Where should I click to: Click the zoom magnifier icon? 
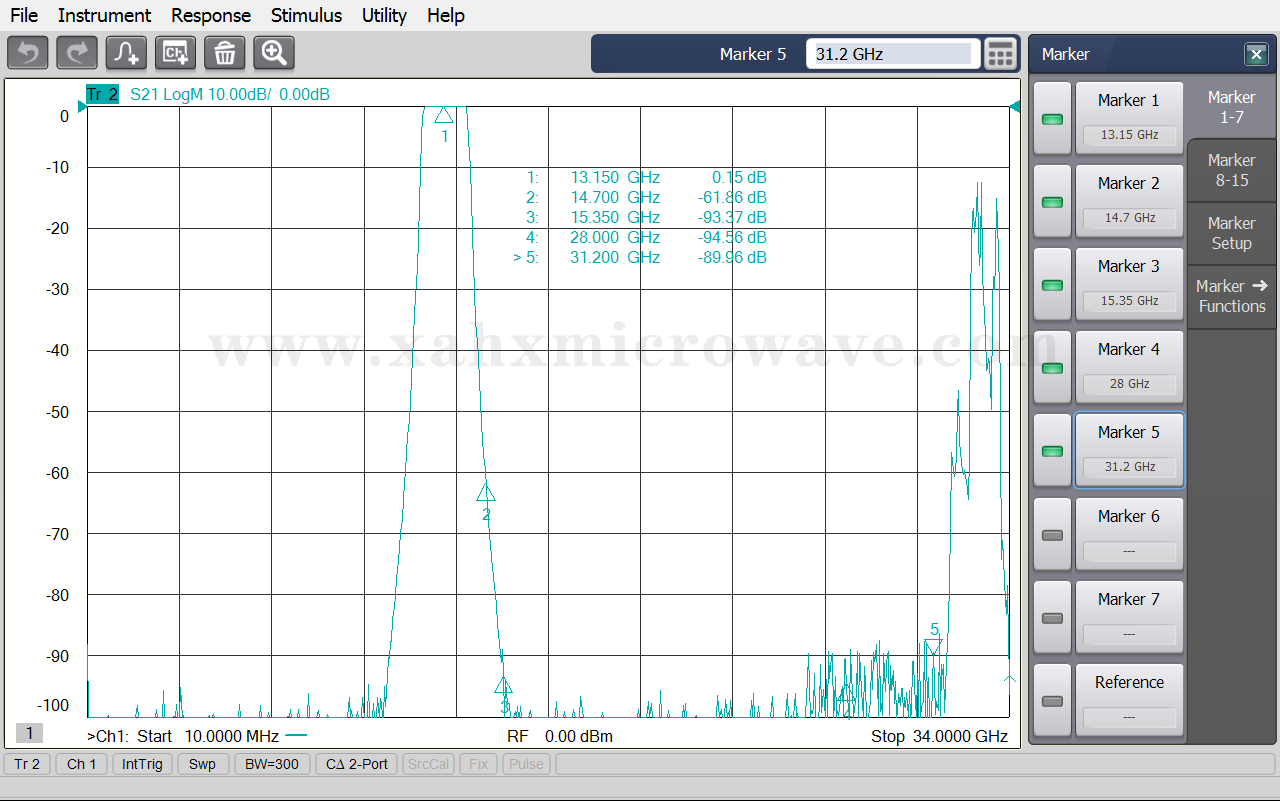coord(274,53)
